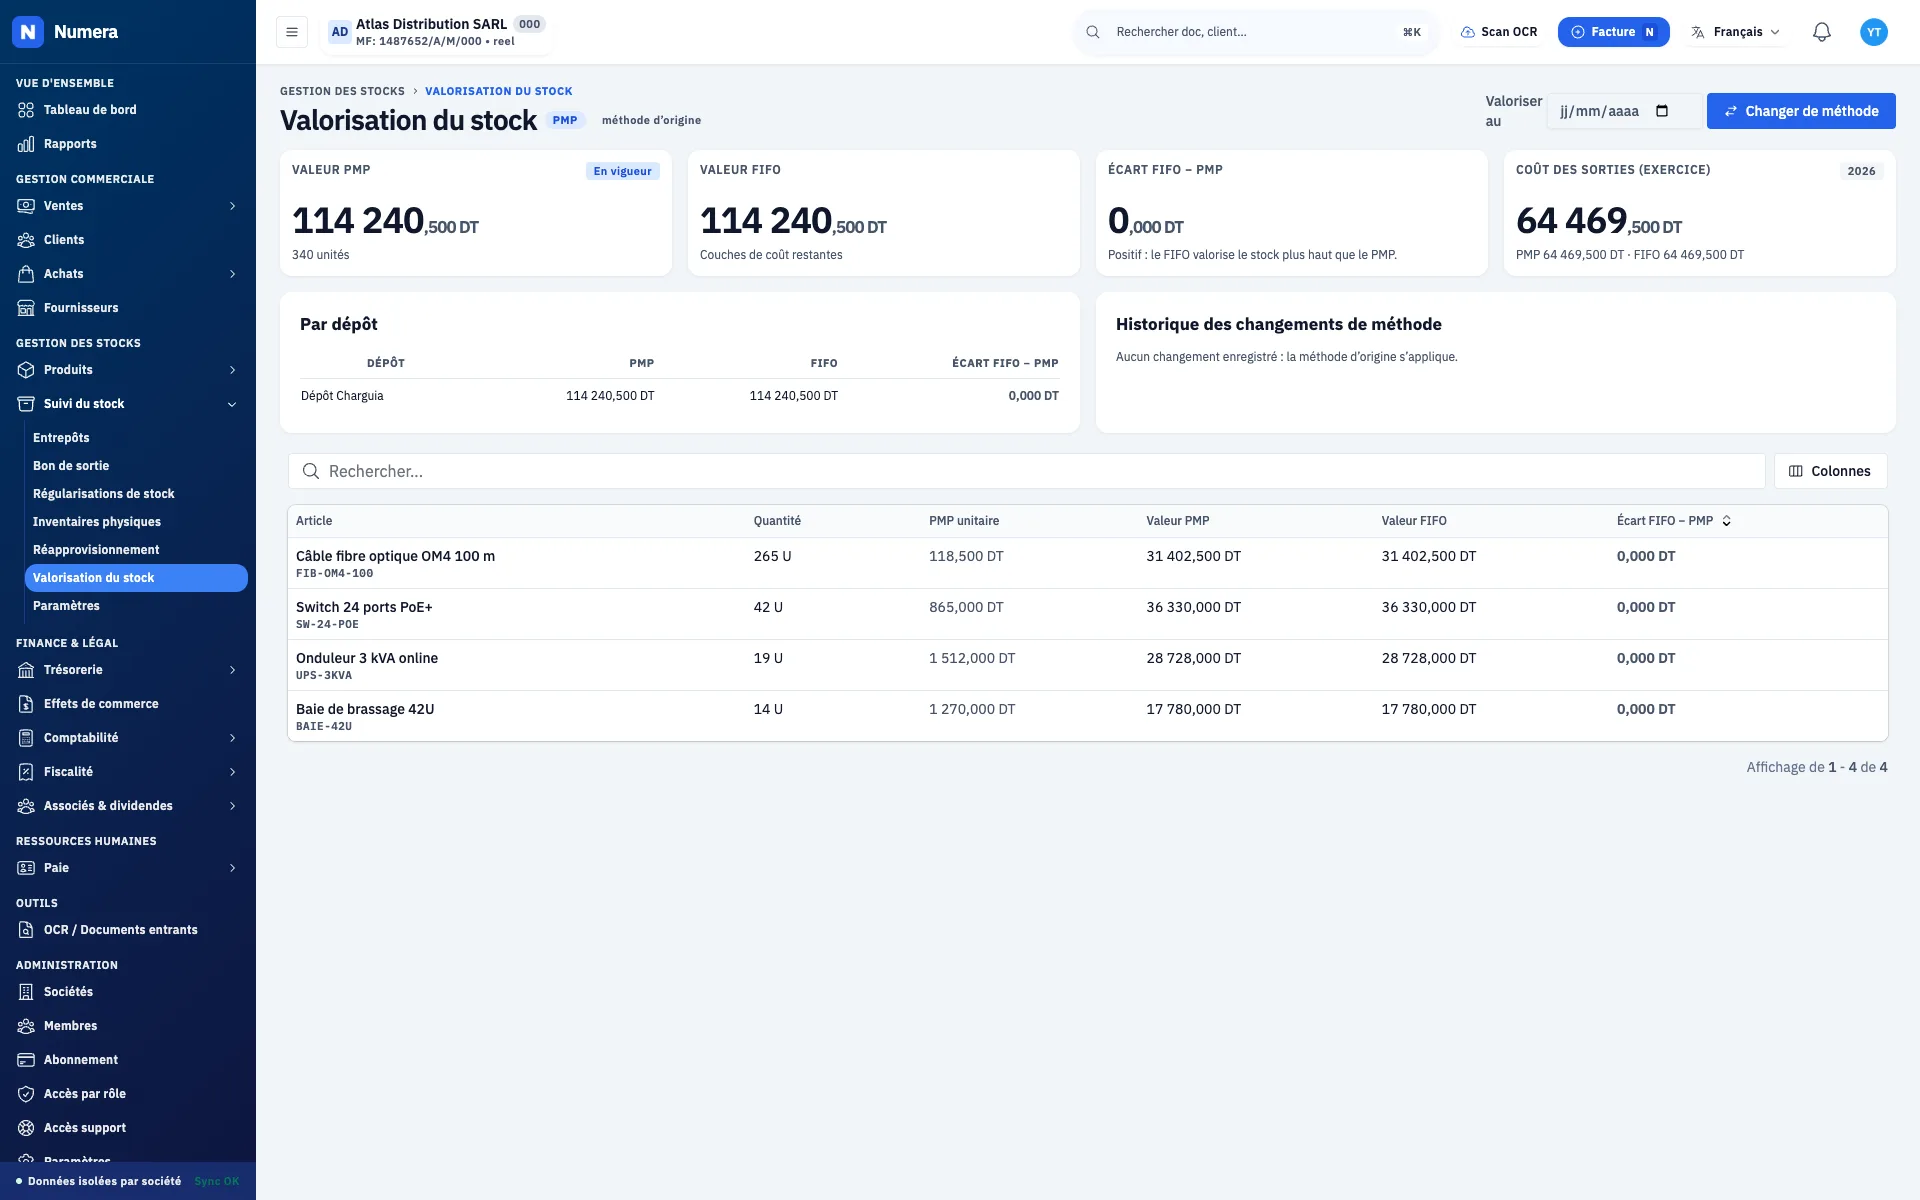Open the notifications bell
1920x1200 pixels.
point(1822,32)
